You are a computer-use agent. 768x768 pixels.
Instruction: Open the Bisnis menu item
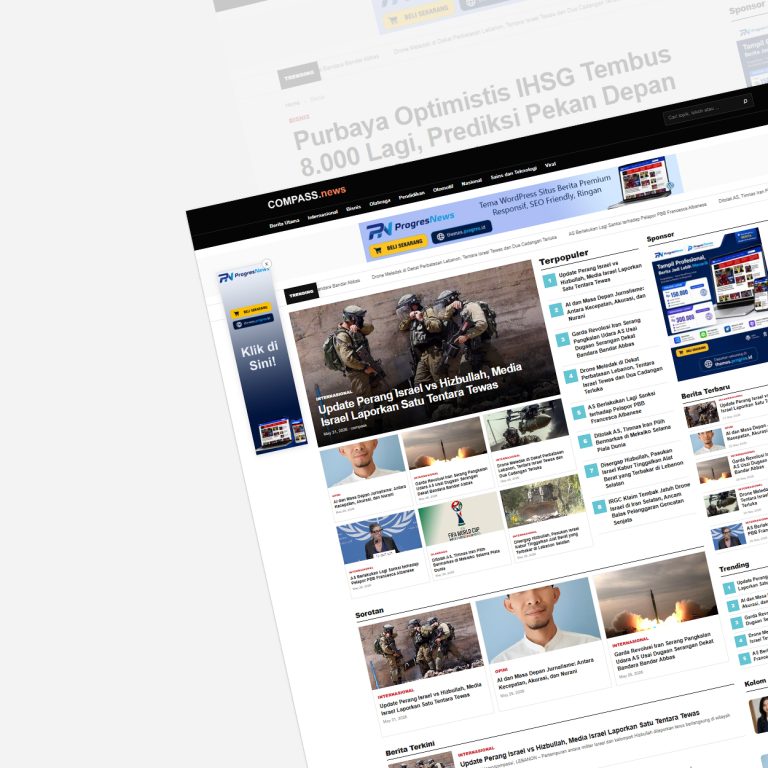pos(354,208)
